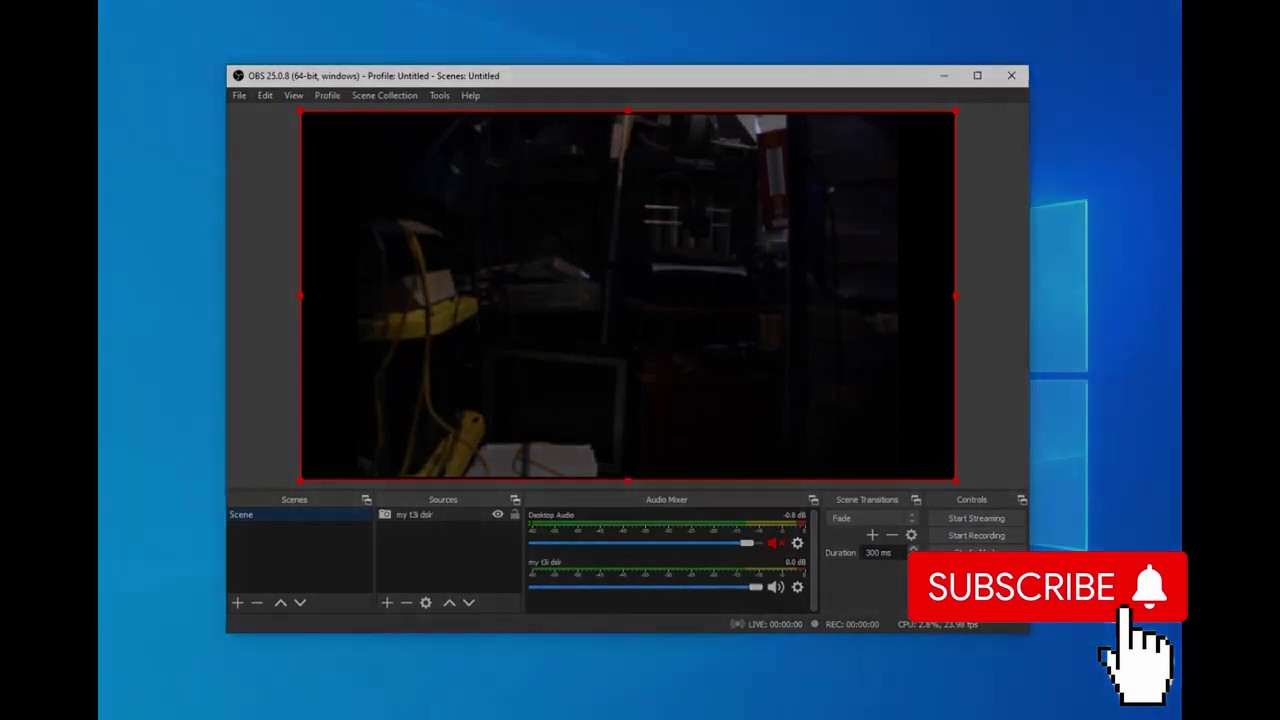Open source properties with the gear icon
The height and width of the screenshot is (720, 1280).
coord(426,603)
